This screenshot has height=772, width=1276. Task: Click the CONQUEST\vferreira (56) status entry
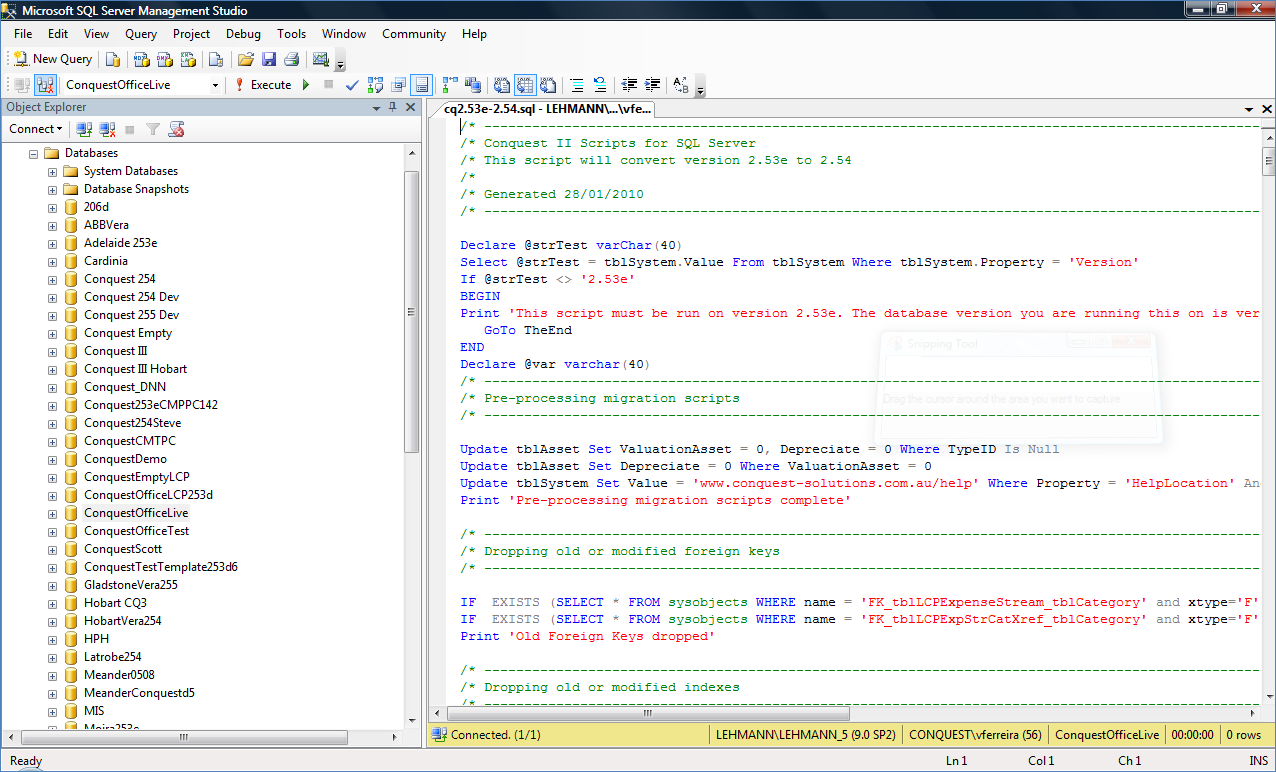(975, 735)
